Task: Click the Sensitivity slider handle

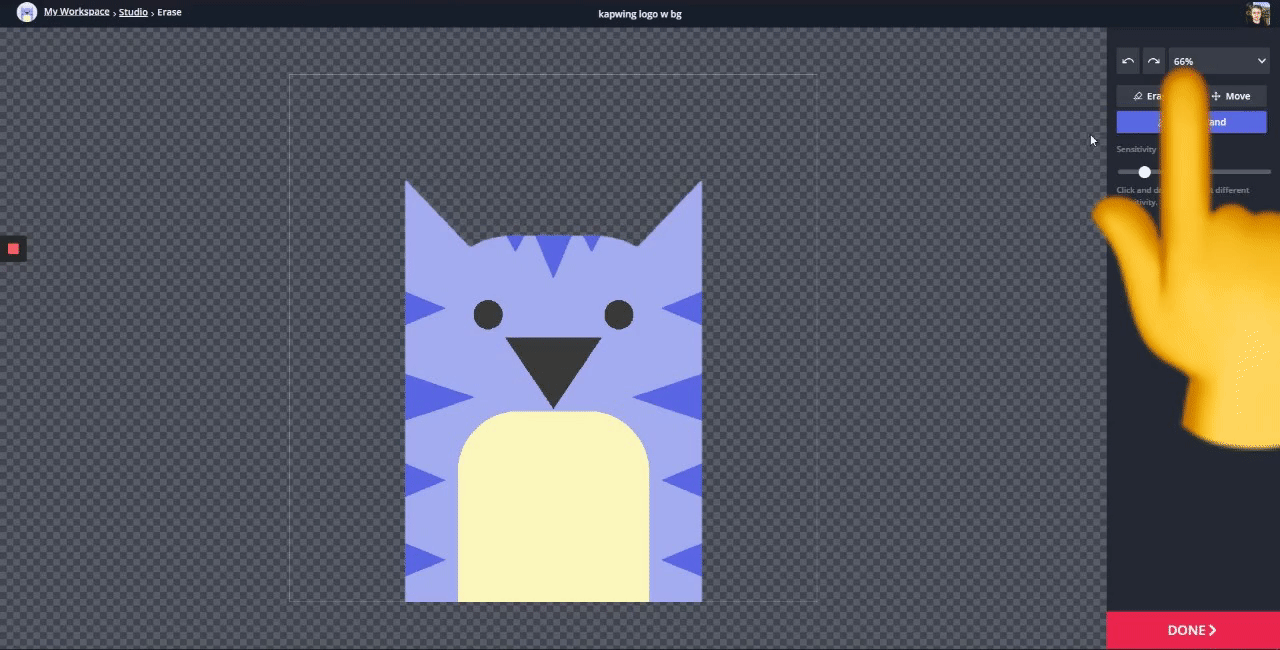Action: [1144, 172]
